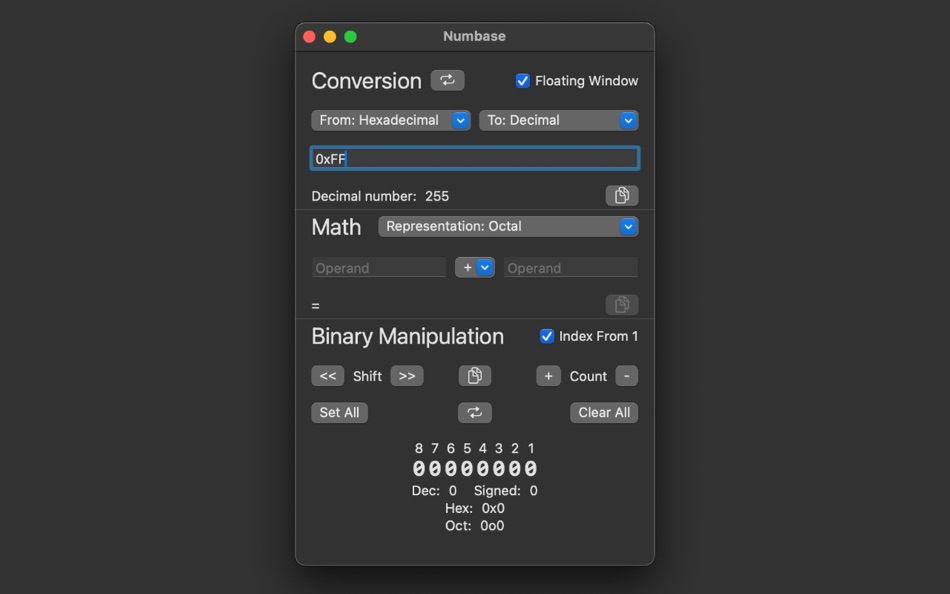
Task: Shift bits right with >> button
Action: click(407, 376)
